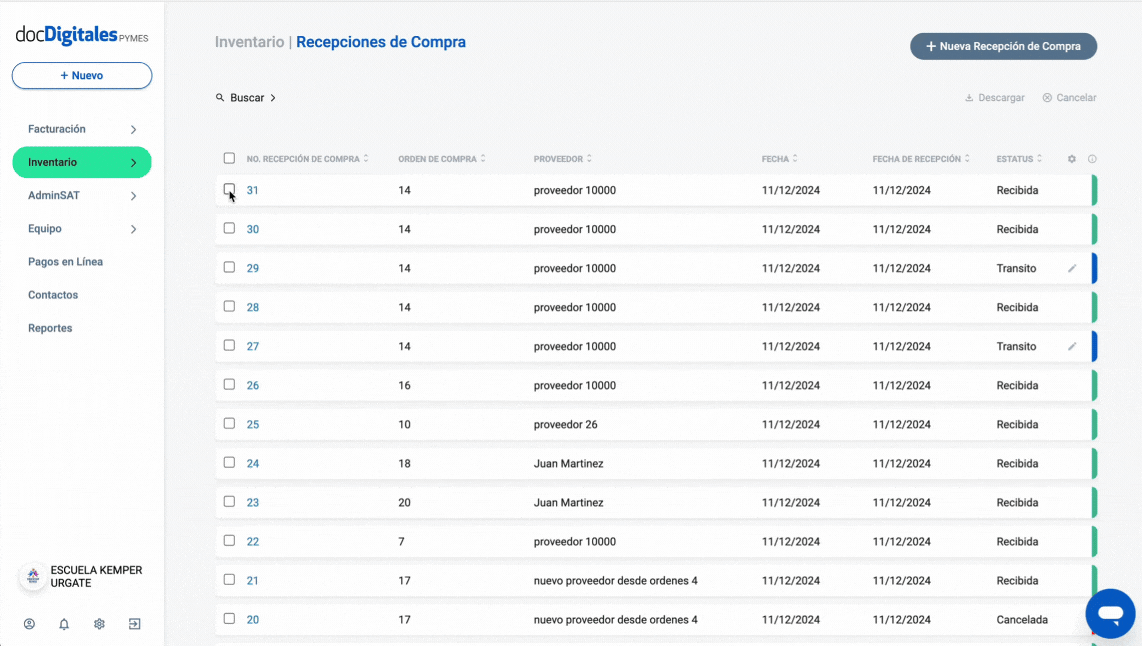Sort by Fecha de Recepción column
Screen dimensions: 1142x646
click(x=921, y=159)
